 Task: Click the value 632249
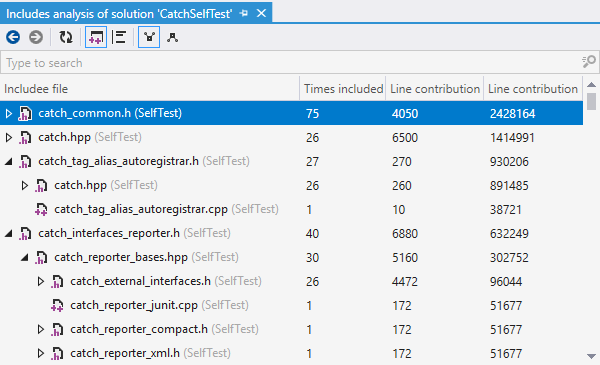pyautogui.click(x=509, y=234)
